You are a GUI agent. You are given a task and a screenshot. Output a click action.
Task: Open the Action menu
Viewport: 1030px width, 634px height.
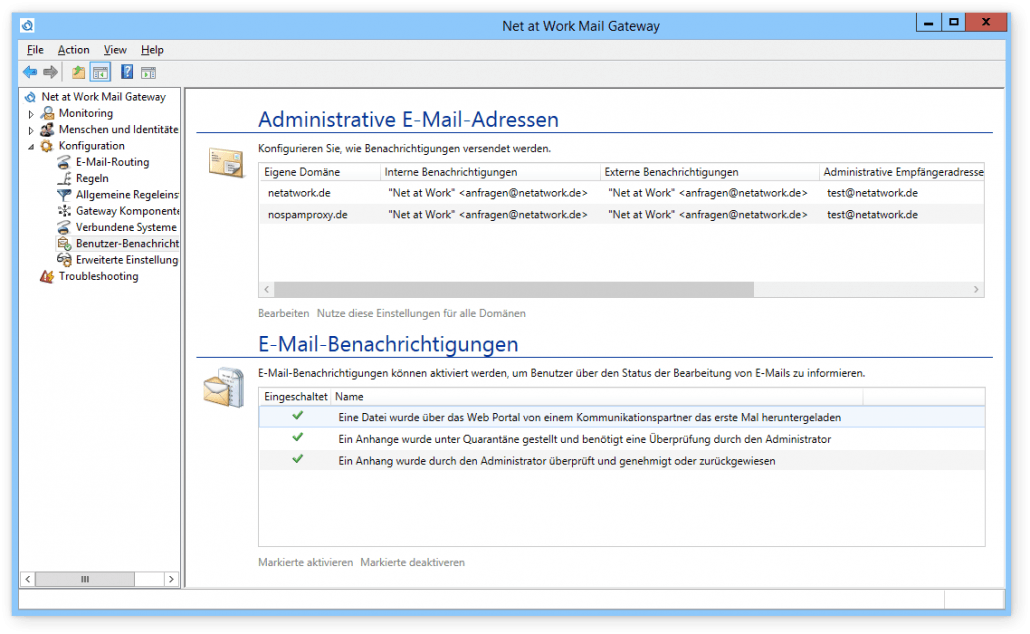click(x=73, y=50)
